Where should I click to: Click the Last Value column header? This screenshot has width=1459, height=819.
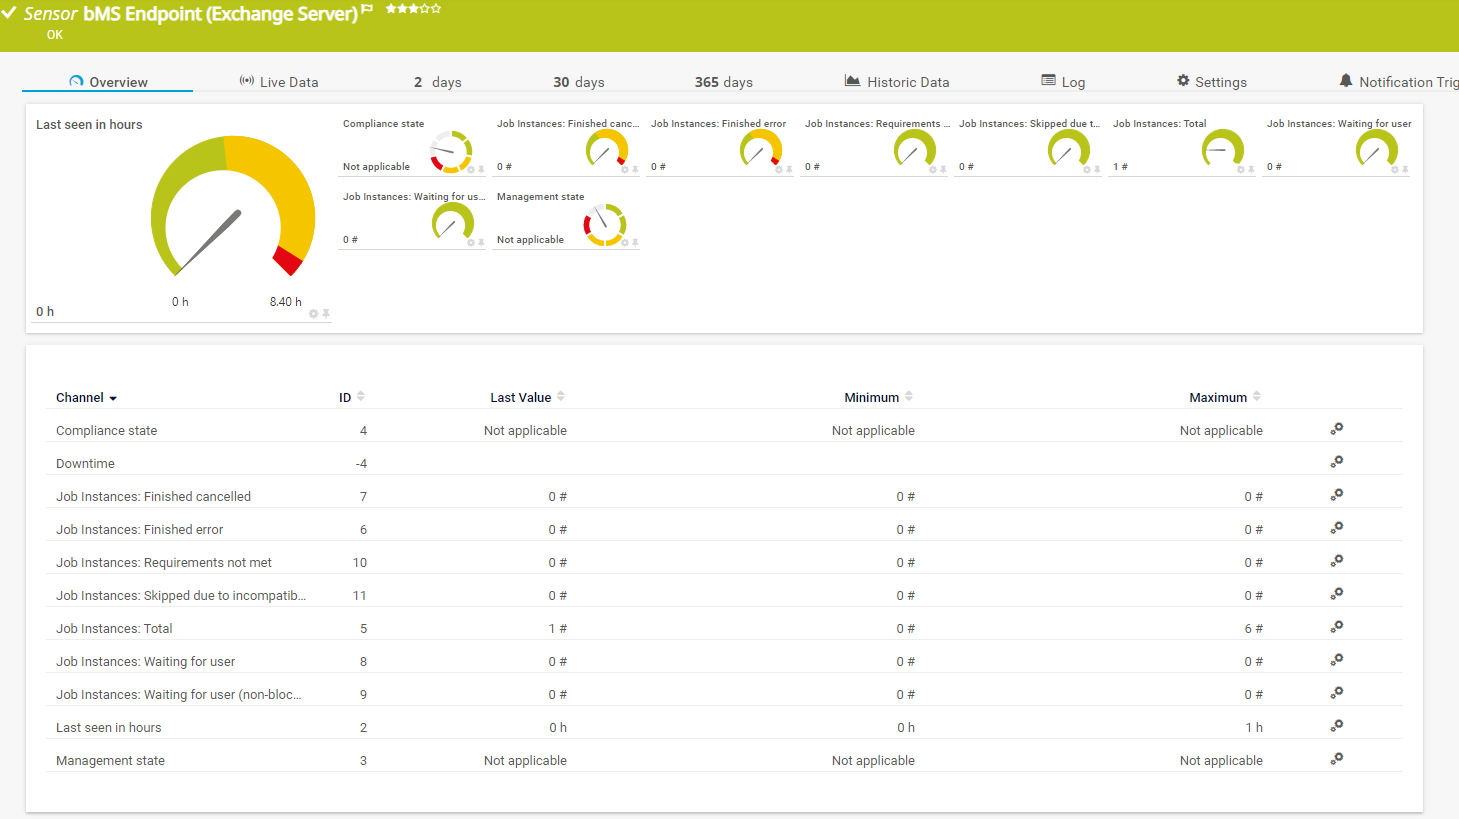pos(520,397)
